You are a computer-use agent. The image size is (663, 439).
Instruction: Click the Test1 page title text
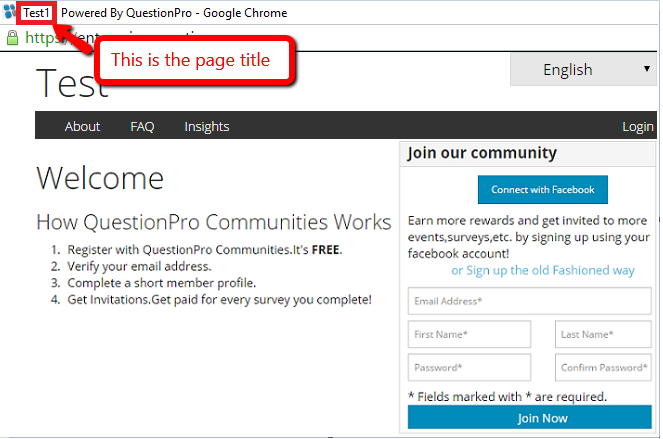[x=36, y=13]
